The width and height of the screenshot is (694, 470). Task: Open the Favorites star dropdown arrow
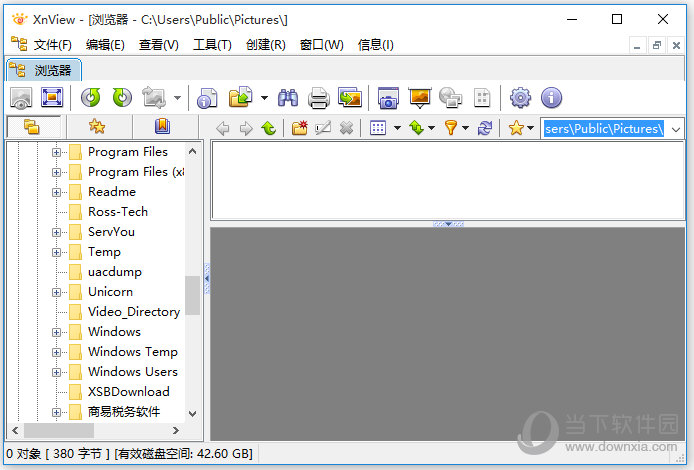[x=530, y=128]
